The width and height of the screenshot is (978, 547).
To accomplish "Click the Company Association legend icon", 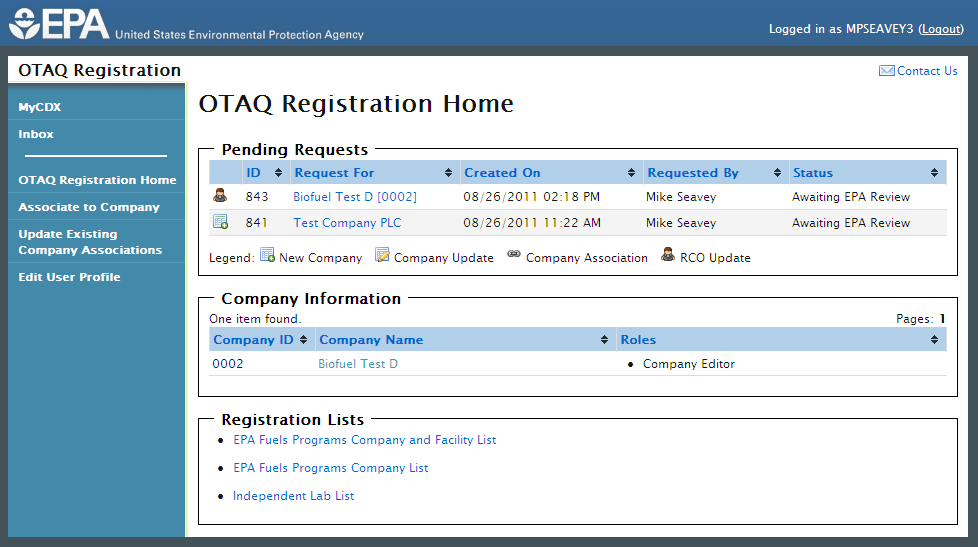I will click(513, 254).
